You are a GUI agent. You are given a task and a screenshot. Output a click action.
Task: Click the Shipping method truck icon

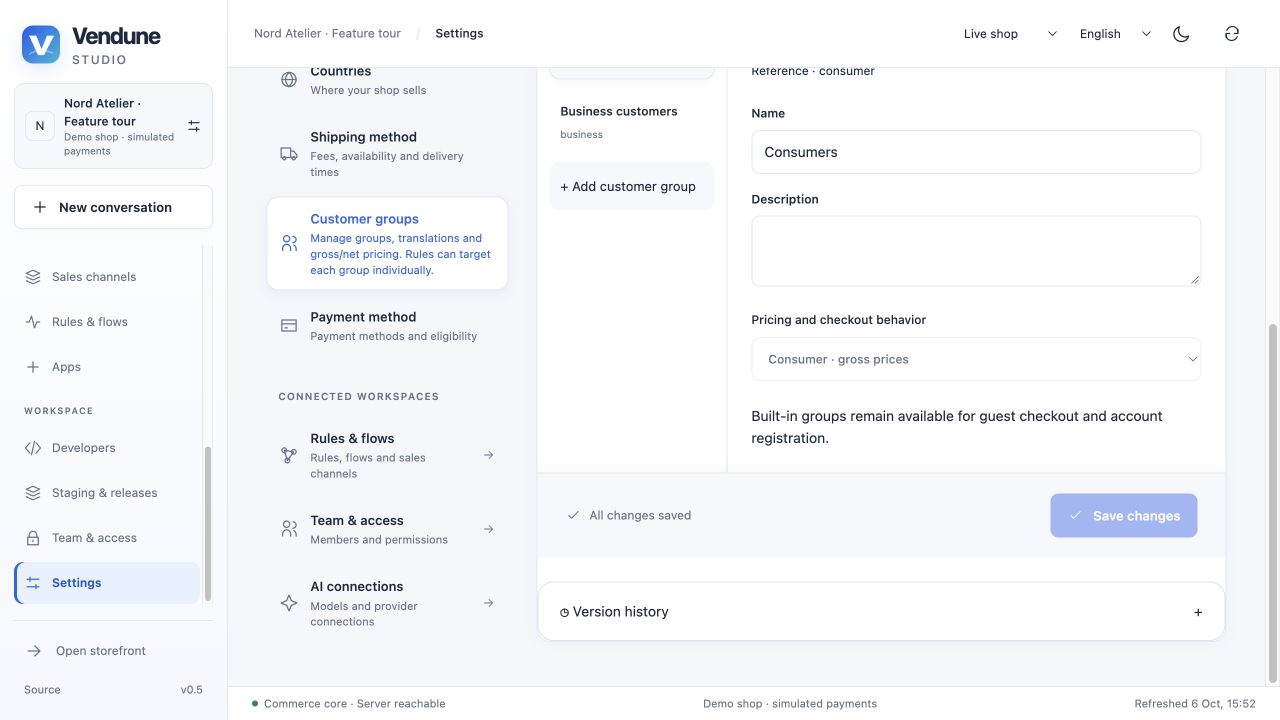[x=289, y=154]
